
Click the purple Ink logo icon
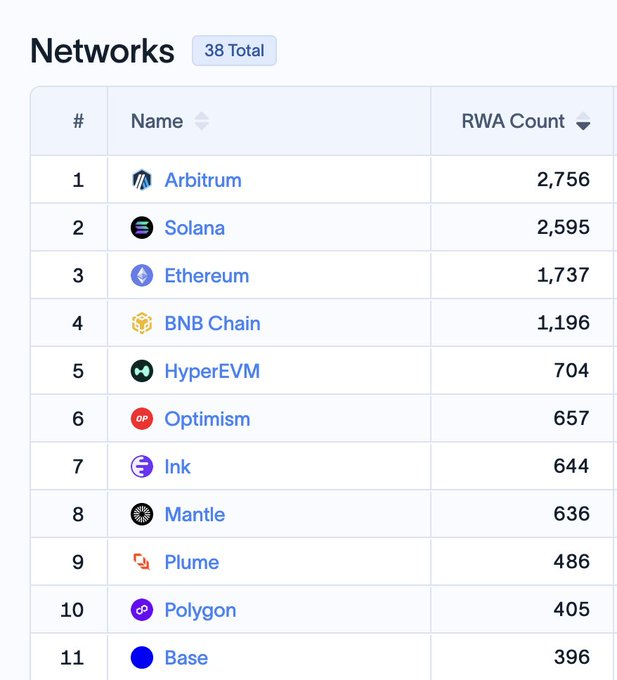pyautogui.click(x=142, y=467)
